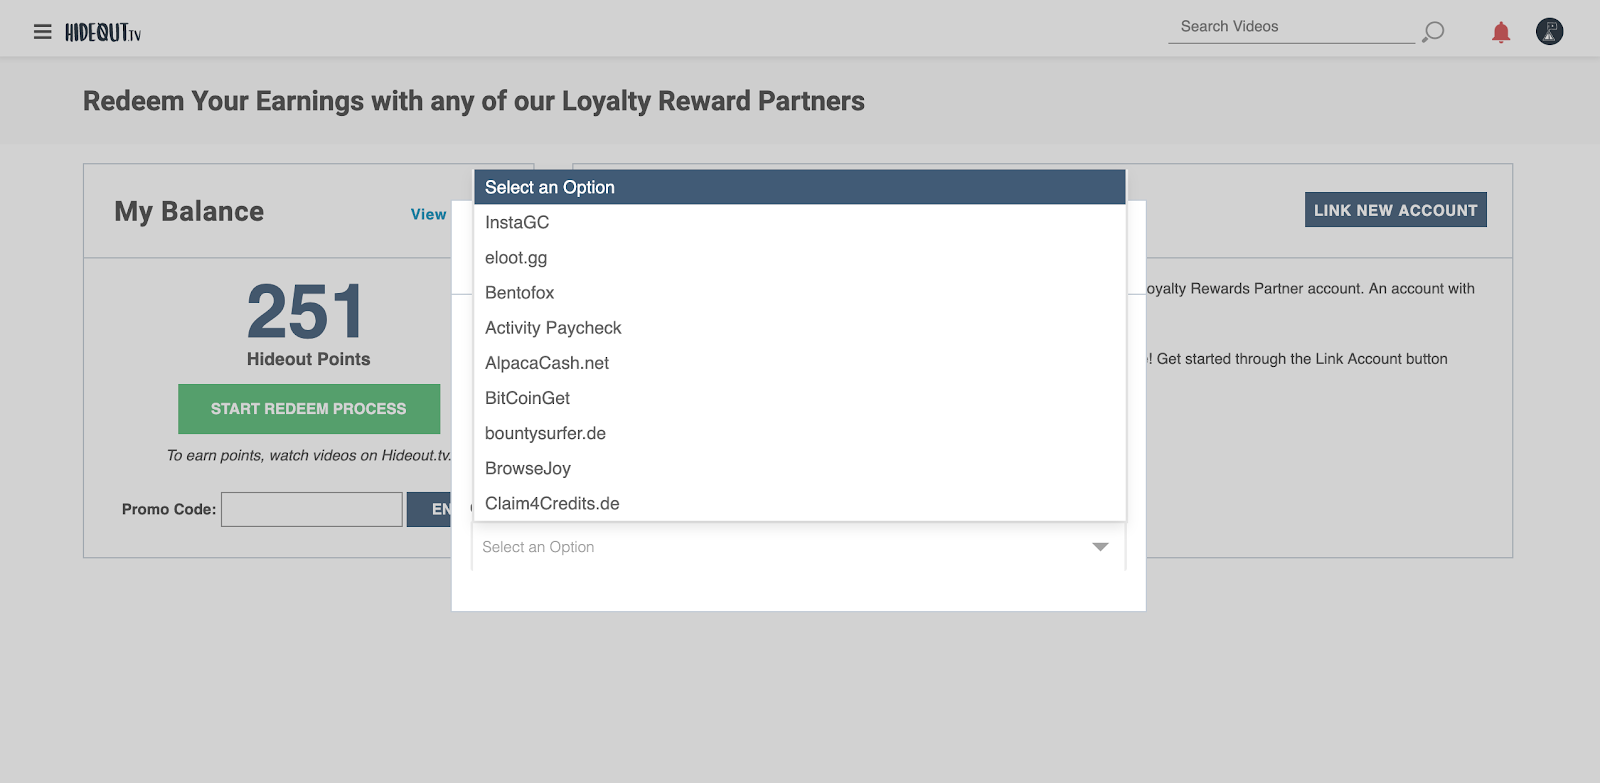Click the LINK NEW ACCOUNT button

1395,209
